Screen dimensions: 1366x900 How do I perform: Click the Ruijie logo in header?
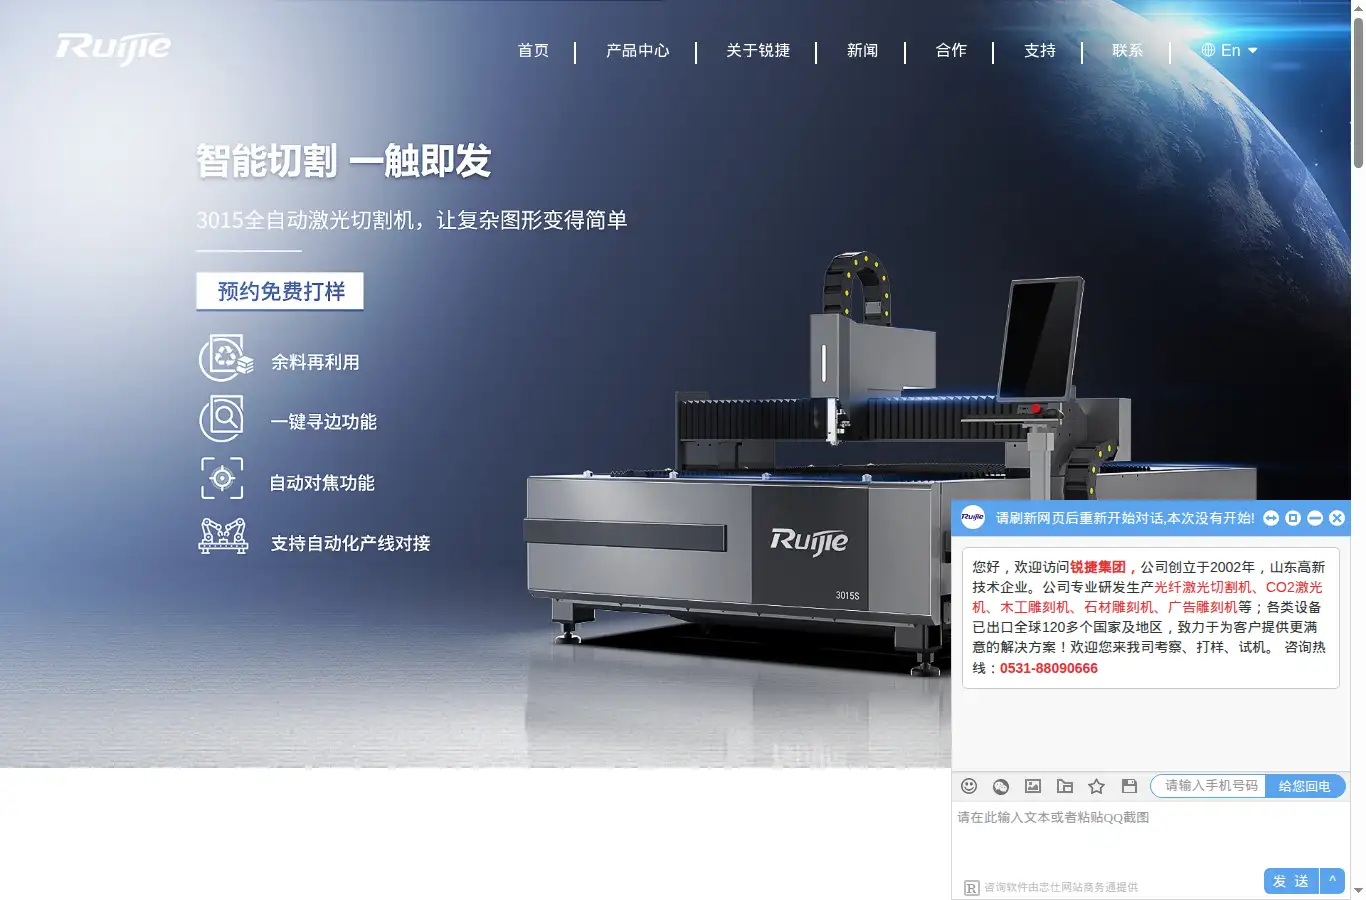tap(113, 48)
